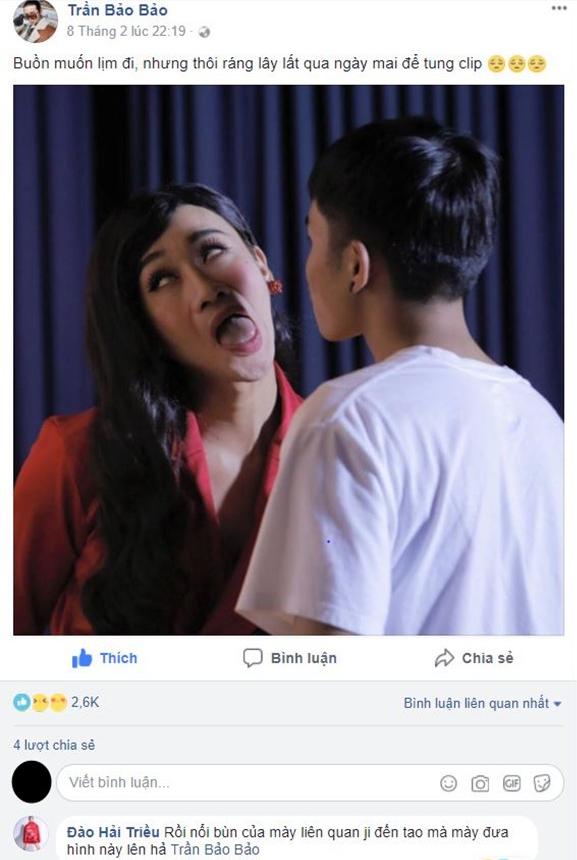Open Trần Bảo Bảo profile name link

117,10
